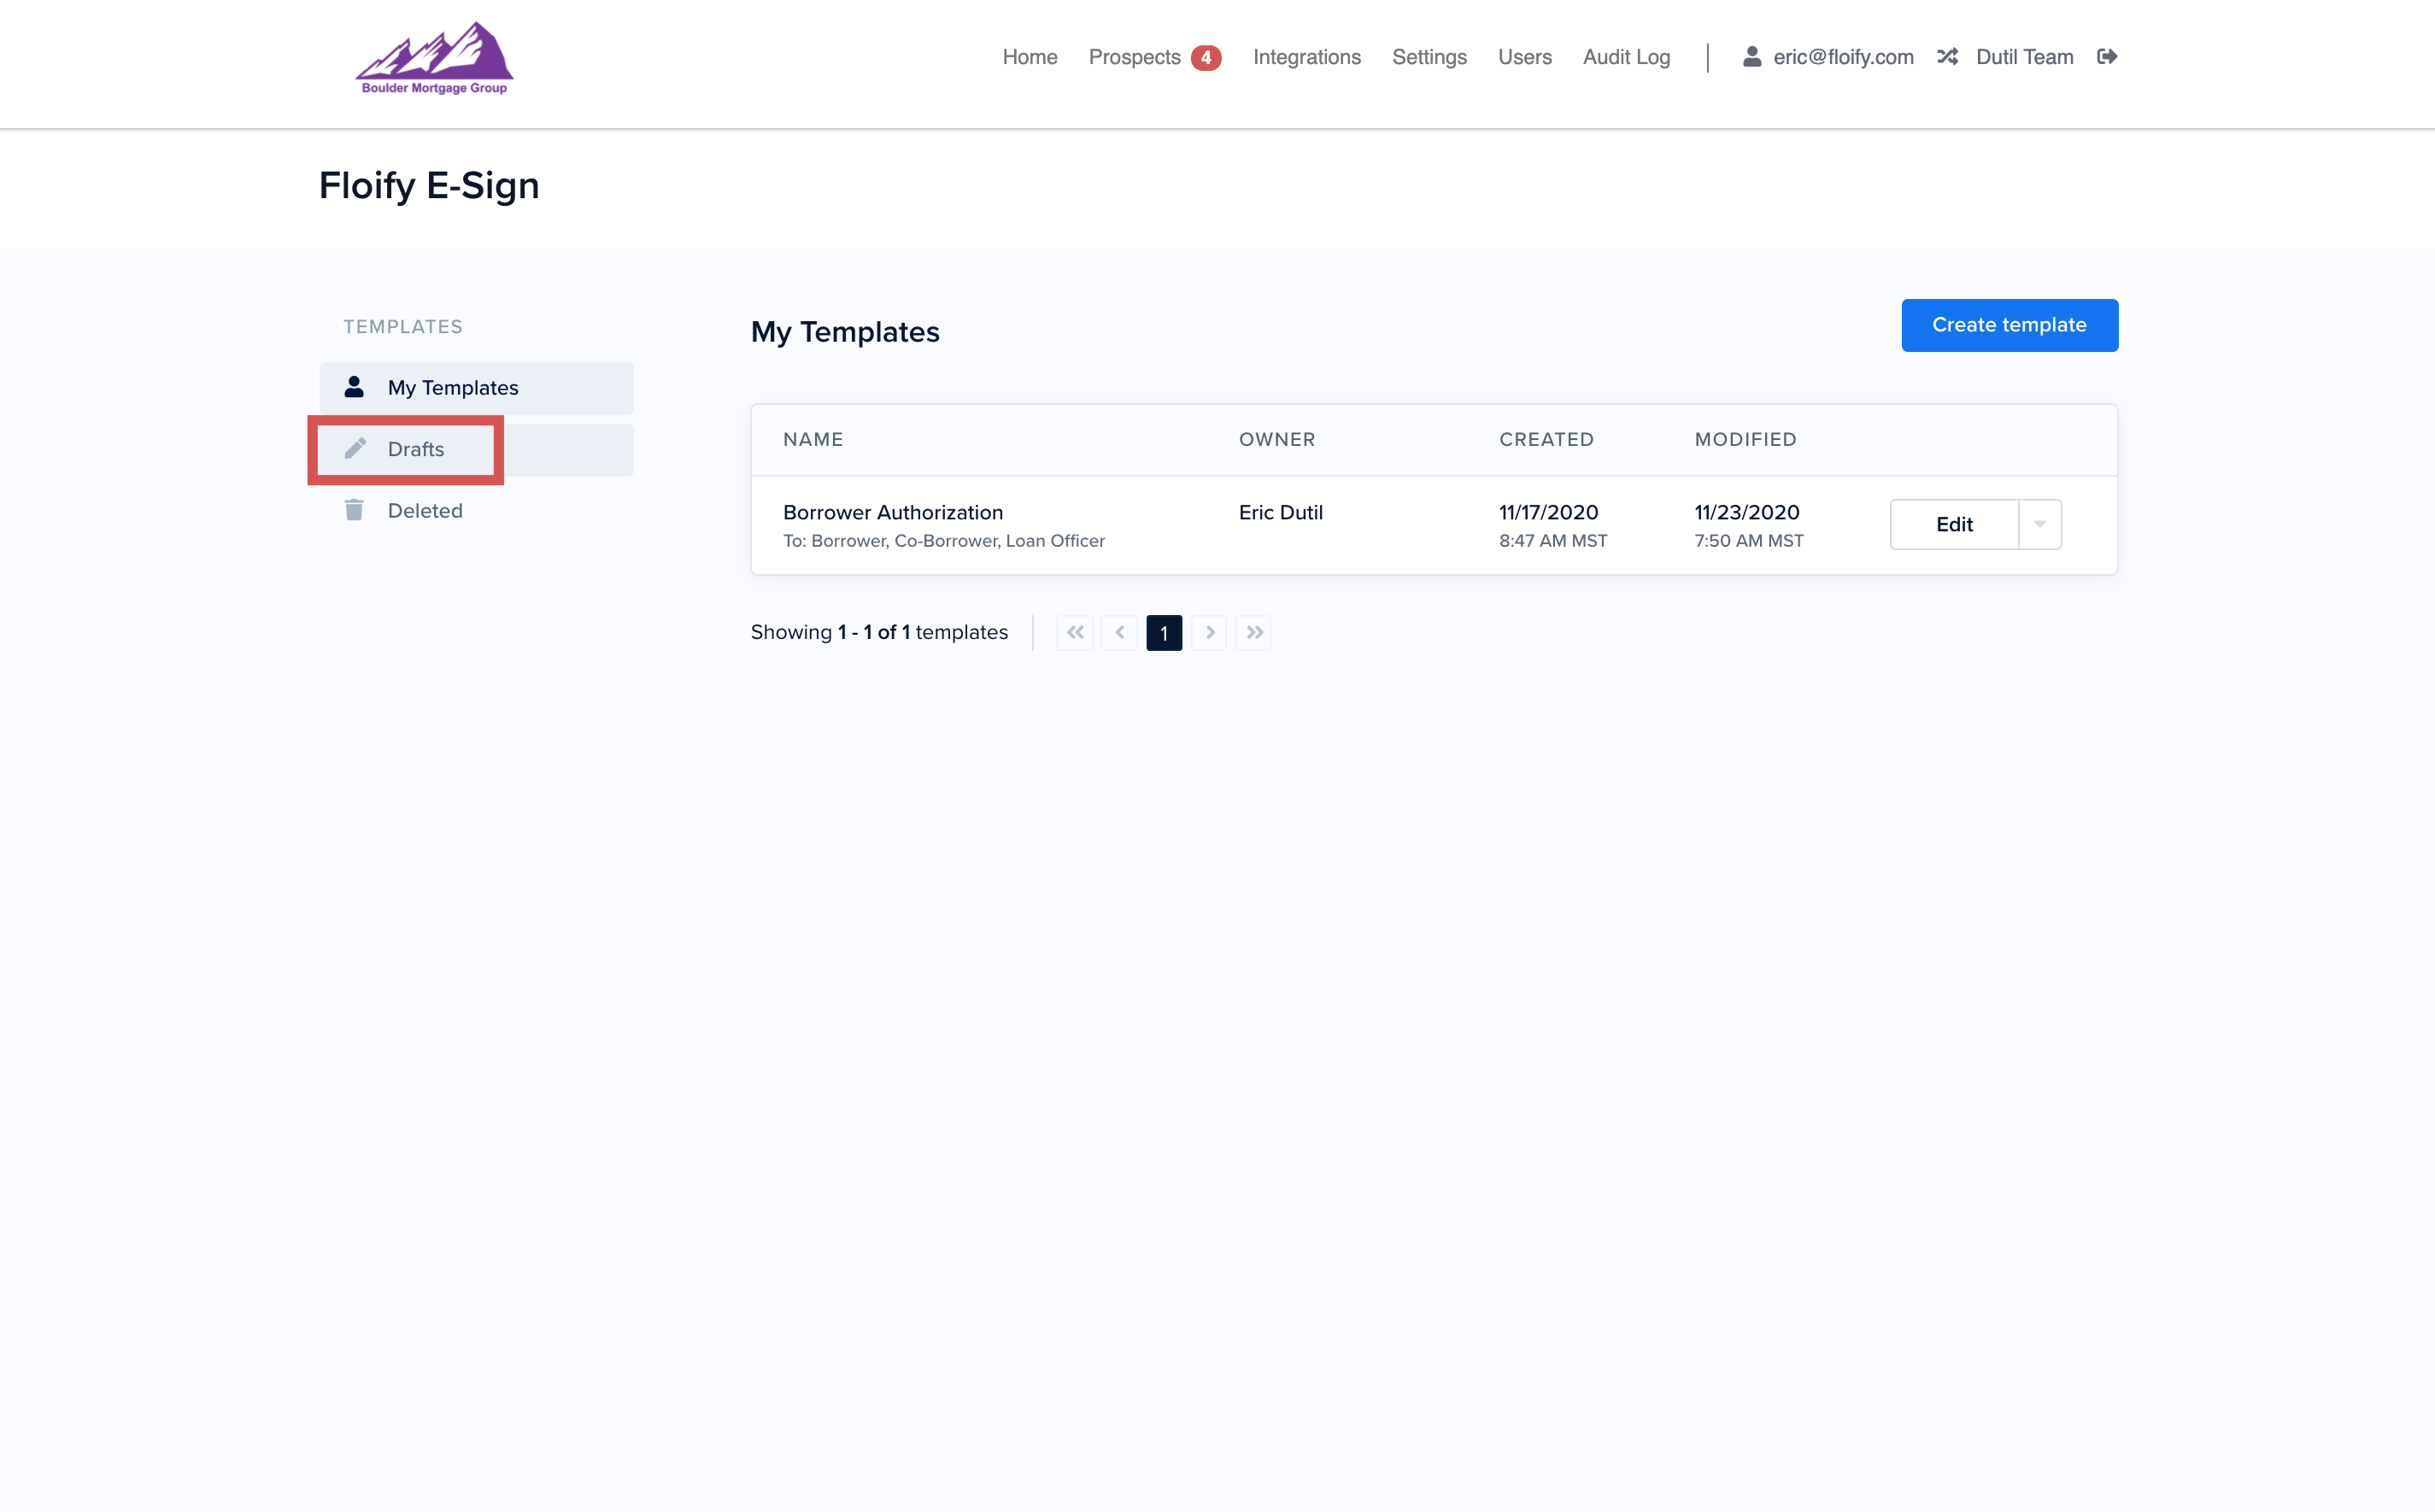Screen dimensions: 2435x1512
Task: Go to first page of templates
Action: click(x=1075, y=633)
